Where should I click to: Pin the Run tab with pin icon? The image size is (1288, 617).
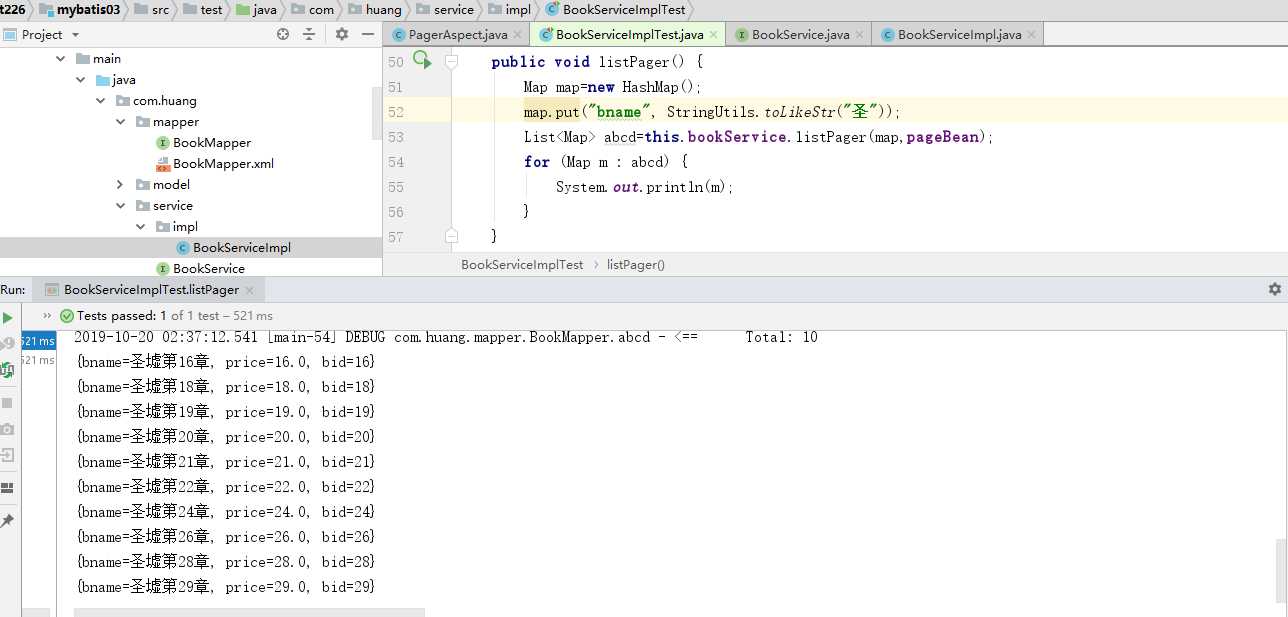tap(7, 521)
